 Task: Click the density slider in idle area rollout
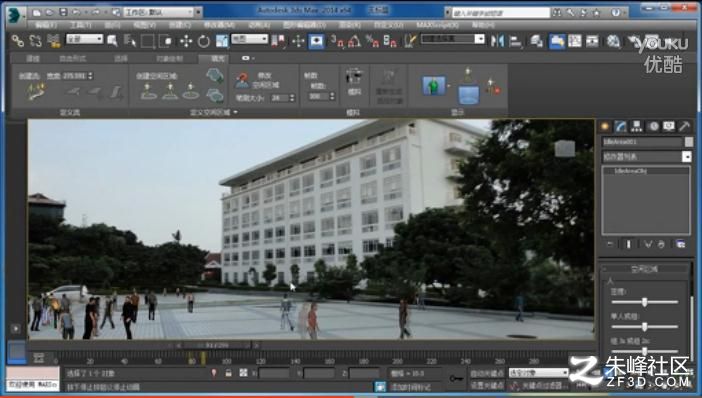(644, 302)
